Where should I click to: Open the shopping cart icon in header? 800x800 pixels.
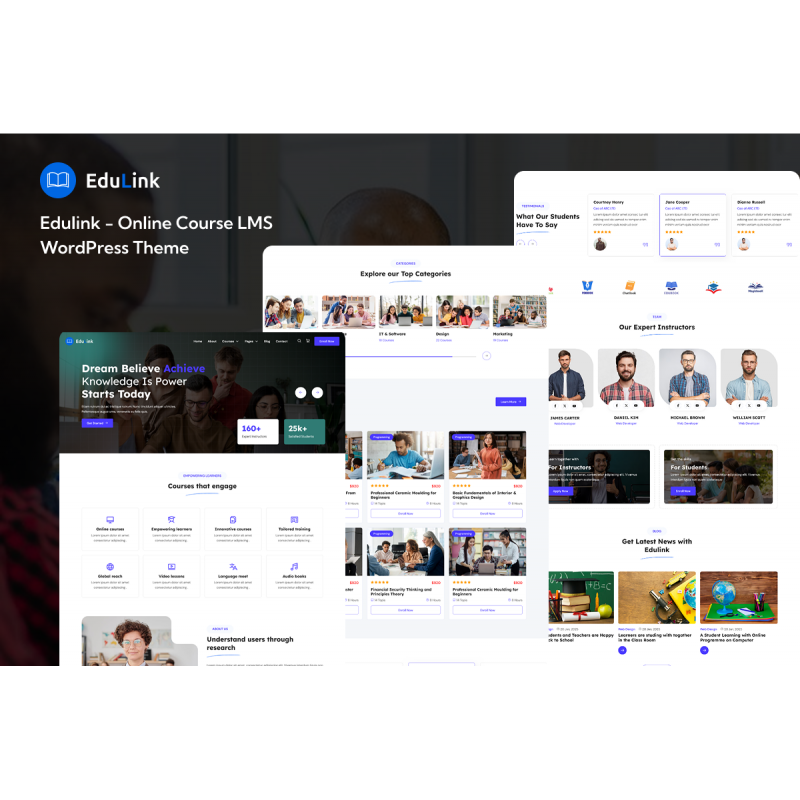click(x=308, y=341)
